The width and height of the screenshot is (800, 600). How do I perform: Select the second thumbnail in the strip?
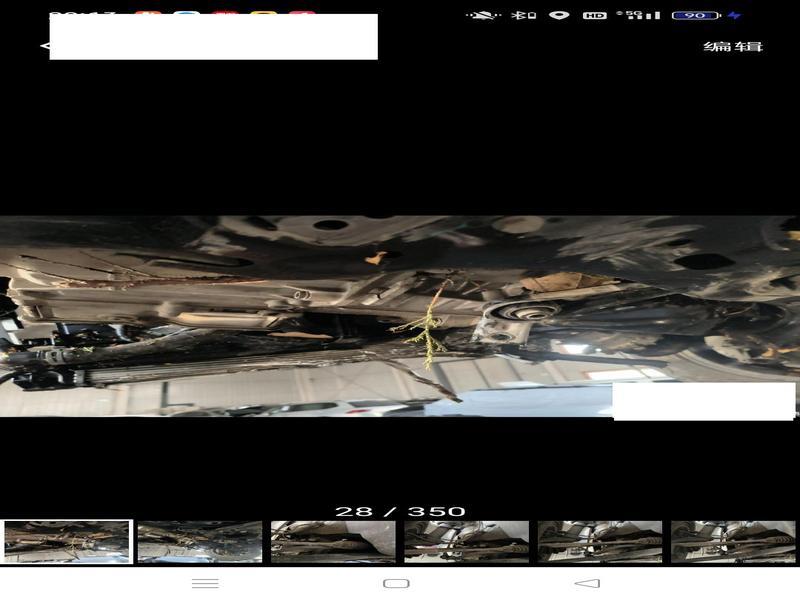coord(200,542)
